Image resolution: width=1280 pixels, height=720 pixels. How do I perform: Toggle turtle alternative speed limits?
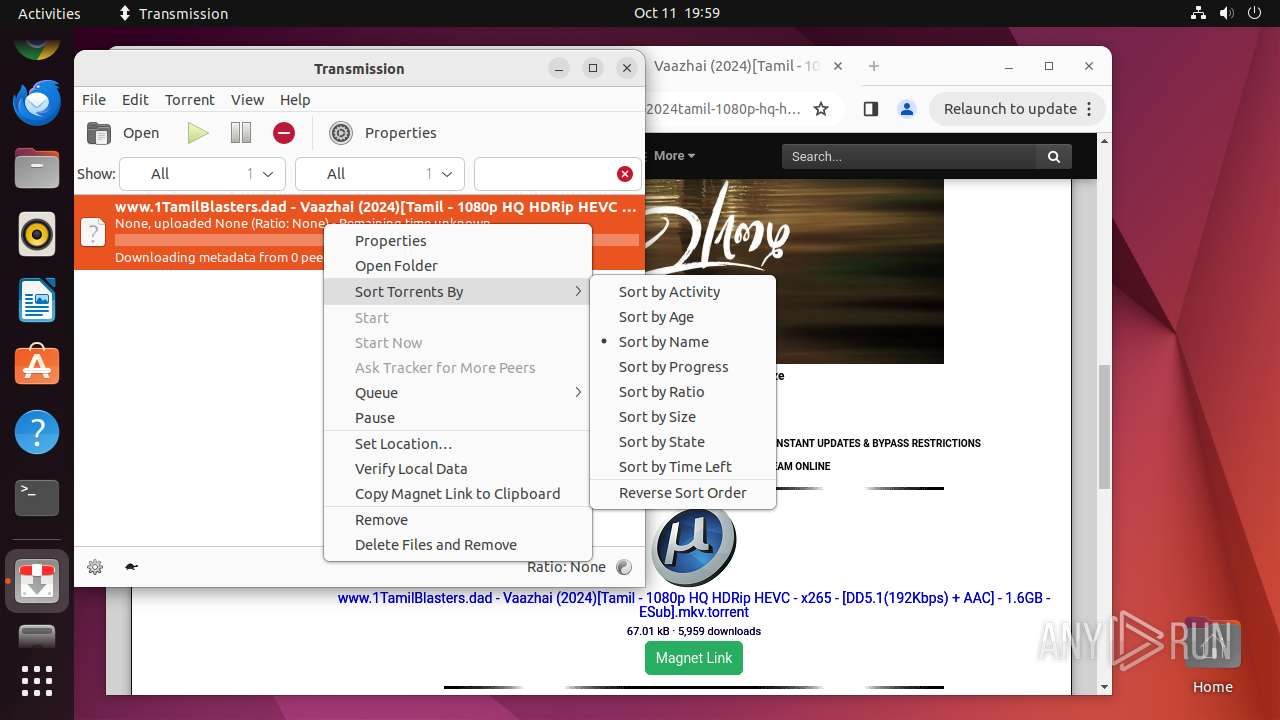pos(131,567)
